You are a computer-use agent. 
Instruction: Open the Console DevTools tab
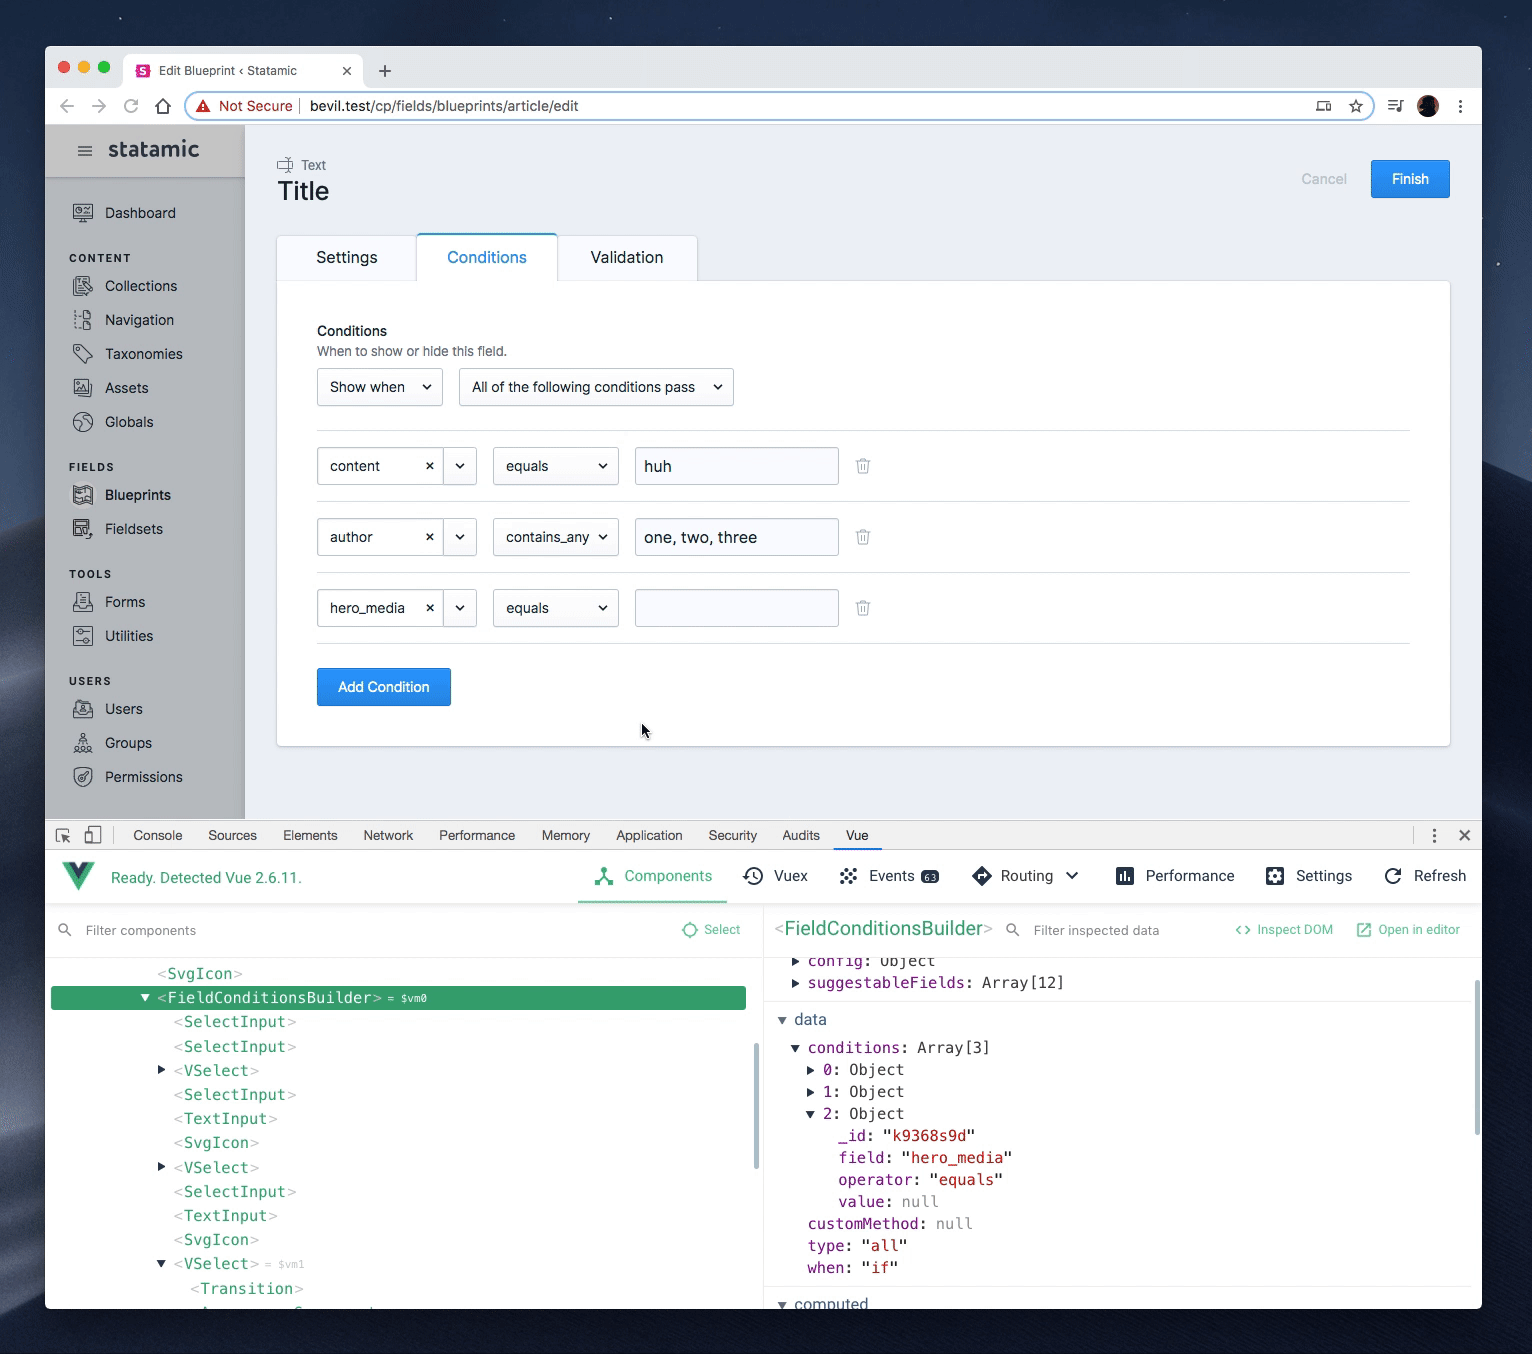pos(158,835)
